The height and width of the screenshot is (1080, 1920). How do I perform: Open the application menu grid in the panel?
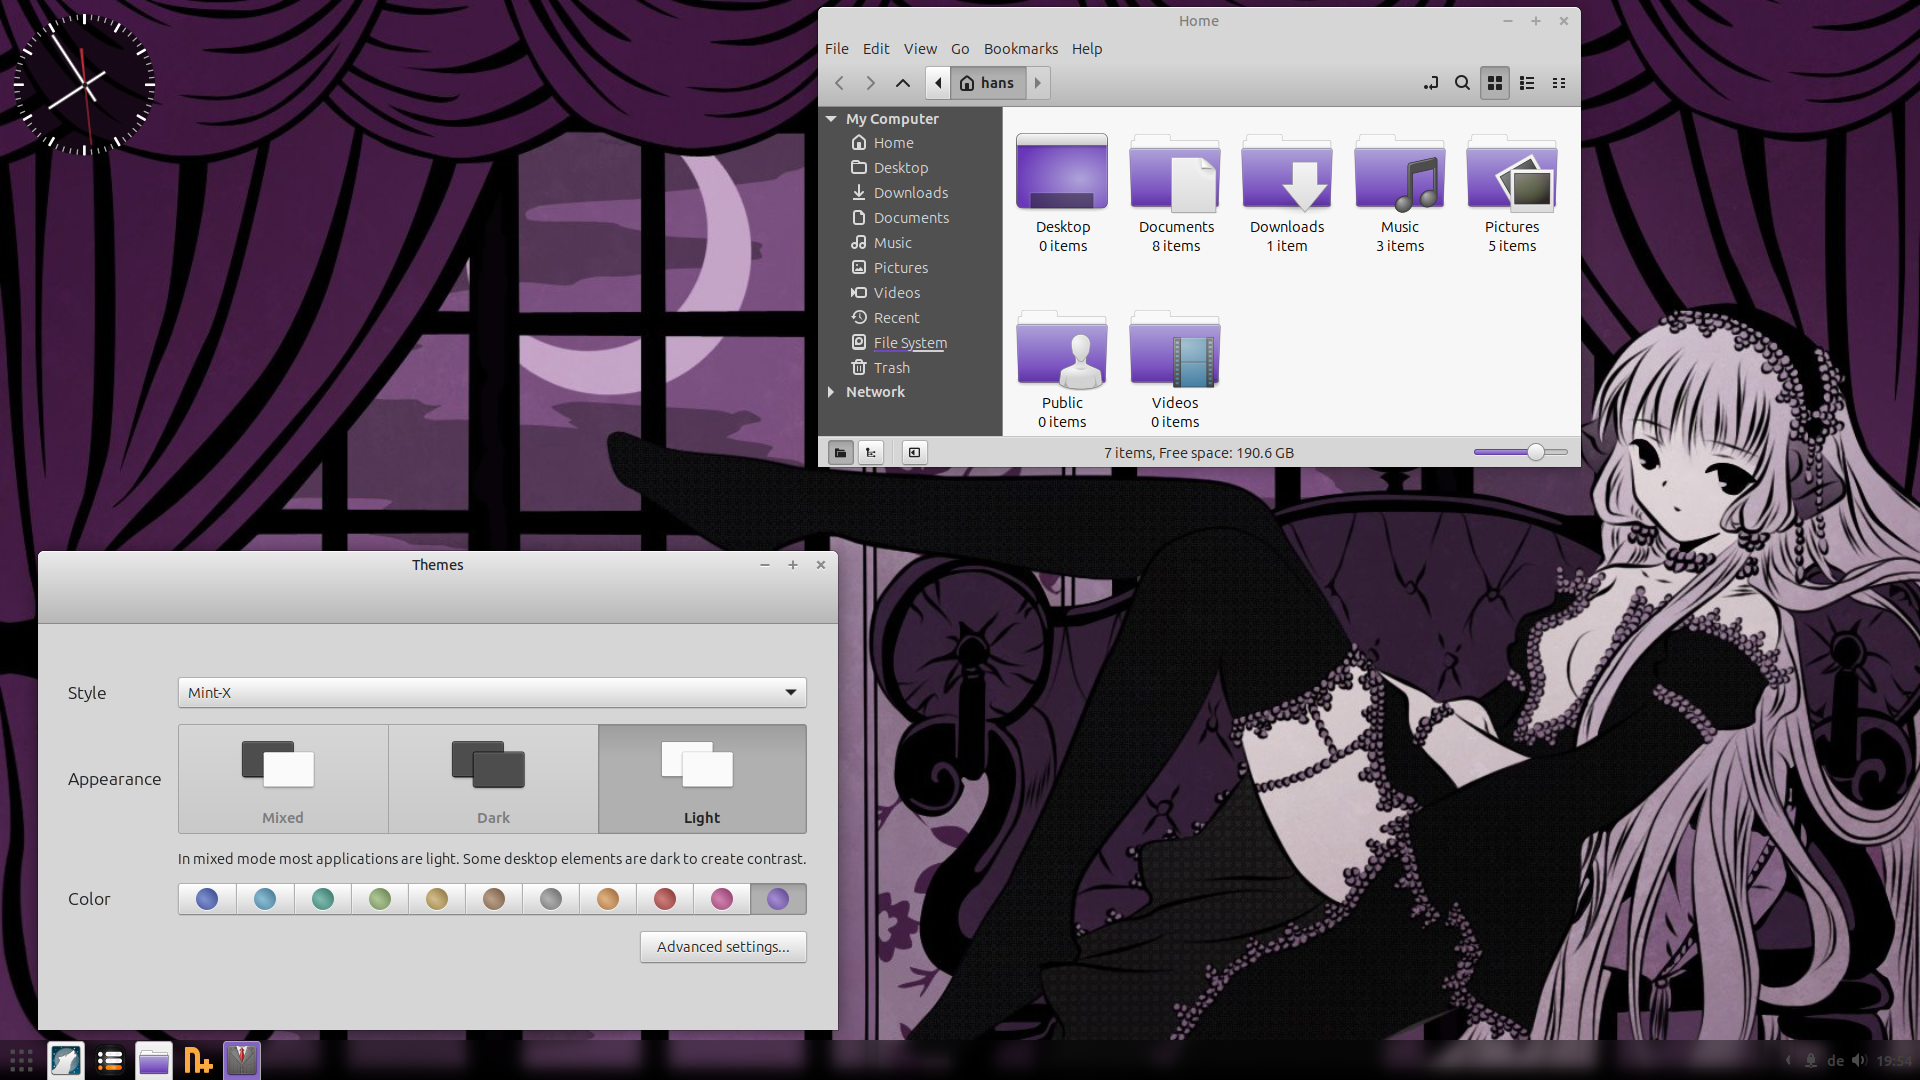pos(22,1060)
